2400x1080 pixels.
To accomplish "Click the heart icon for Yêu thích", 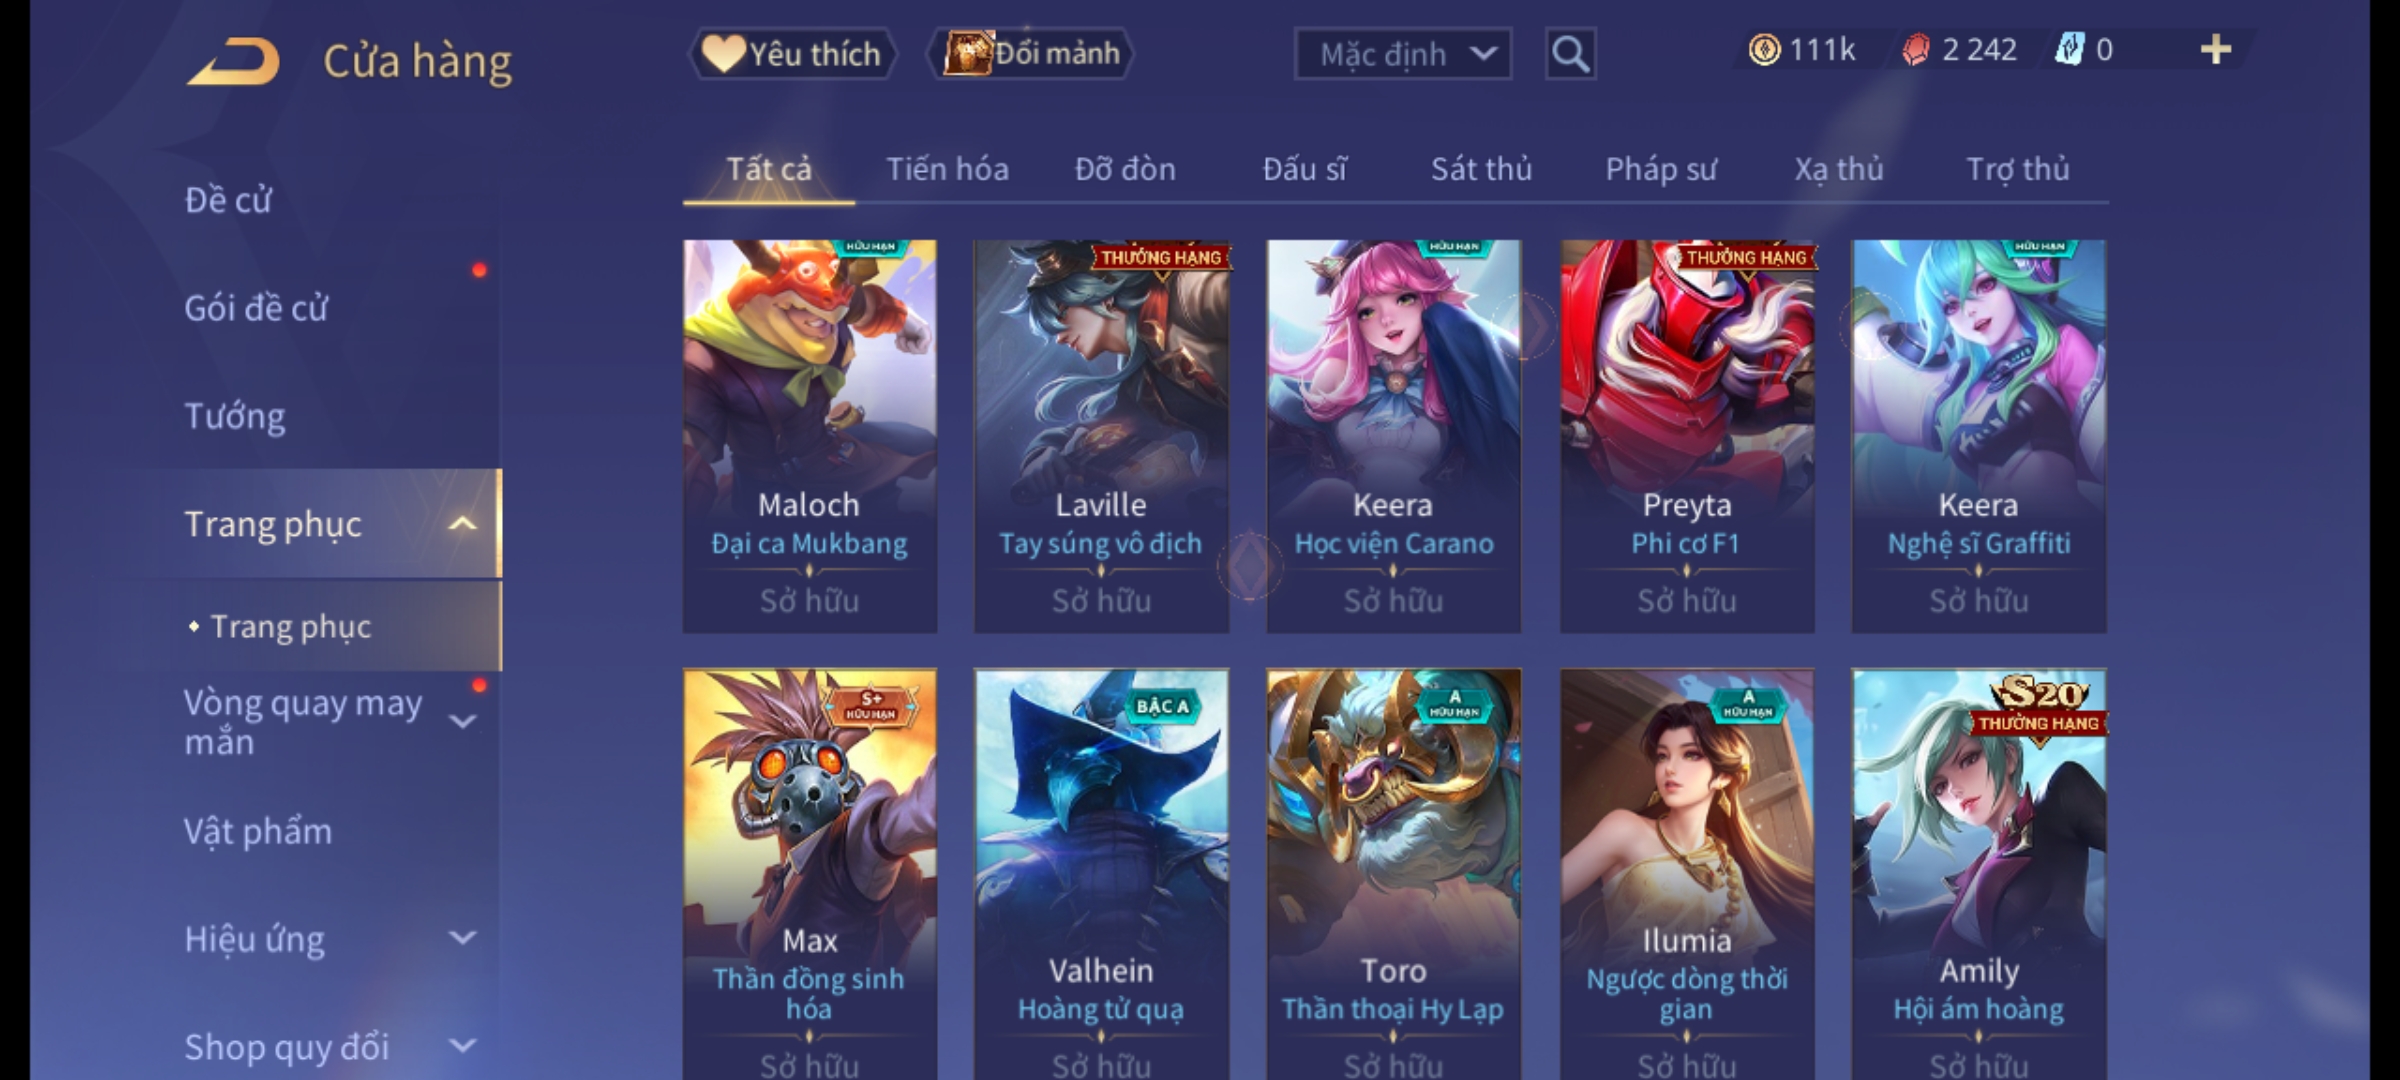I will (723, 53).
